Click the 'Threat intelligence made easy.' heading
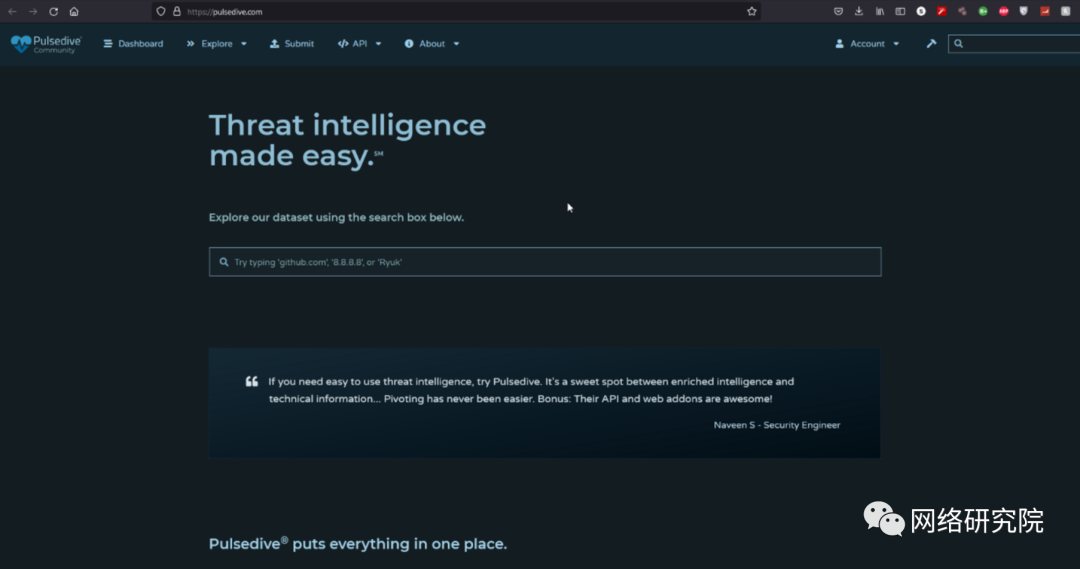 (347, 141)
